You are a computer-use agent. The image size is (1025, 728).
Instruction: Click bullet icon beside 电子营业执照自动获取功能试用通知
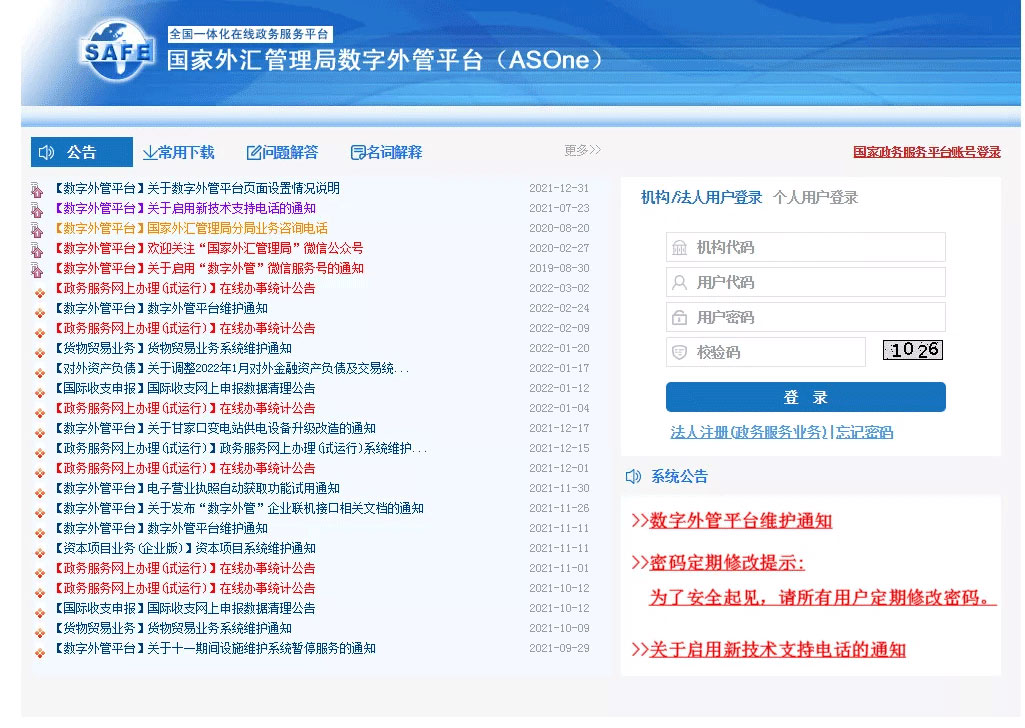point(40,493)
